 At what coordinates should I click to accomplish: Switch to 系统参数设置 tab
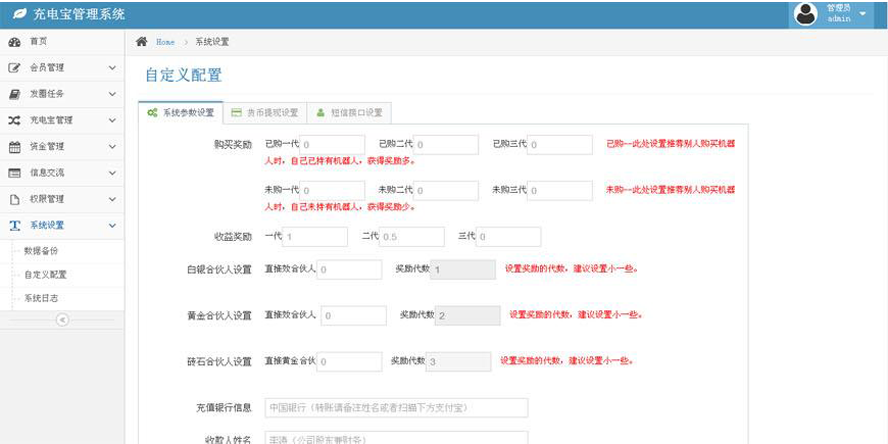tap(181, 113)
